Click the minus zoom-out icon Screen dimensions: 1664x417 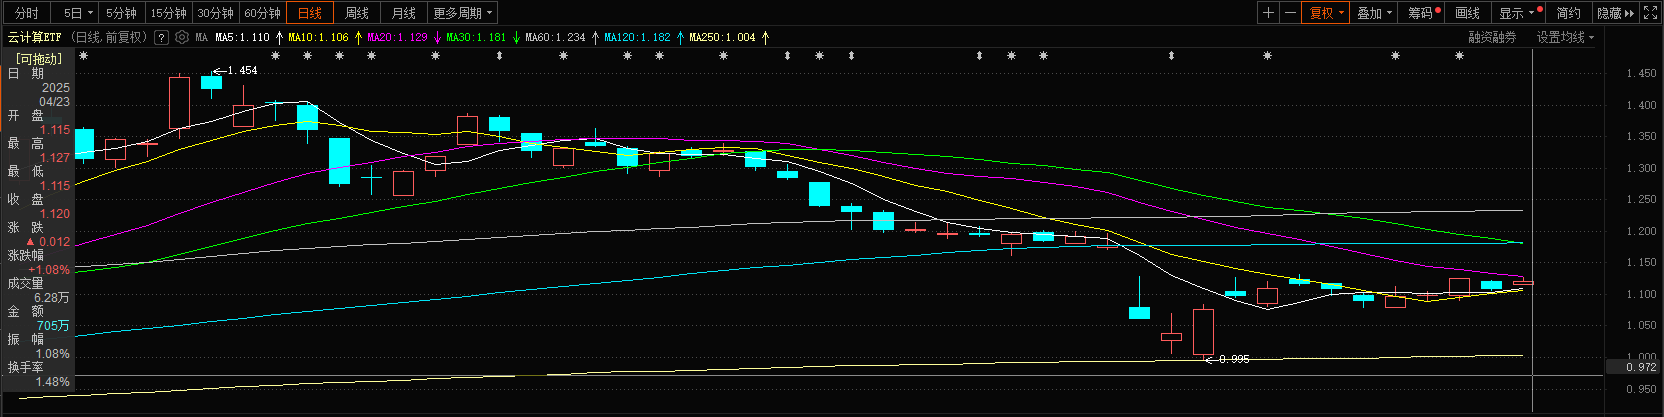click(1290, 13)
